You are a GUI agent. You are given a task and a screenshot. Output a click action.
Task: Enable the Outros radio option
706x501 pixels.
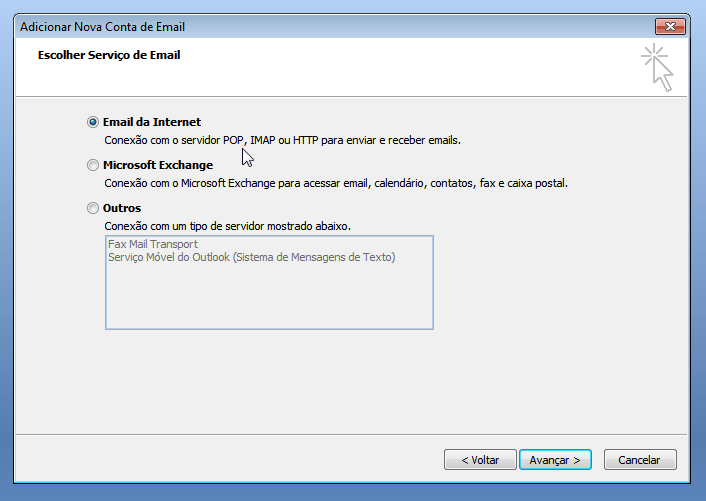[93, 208]
